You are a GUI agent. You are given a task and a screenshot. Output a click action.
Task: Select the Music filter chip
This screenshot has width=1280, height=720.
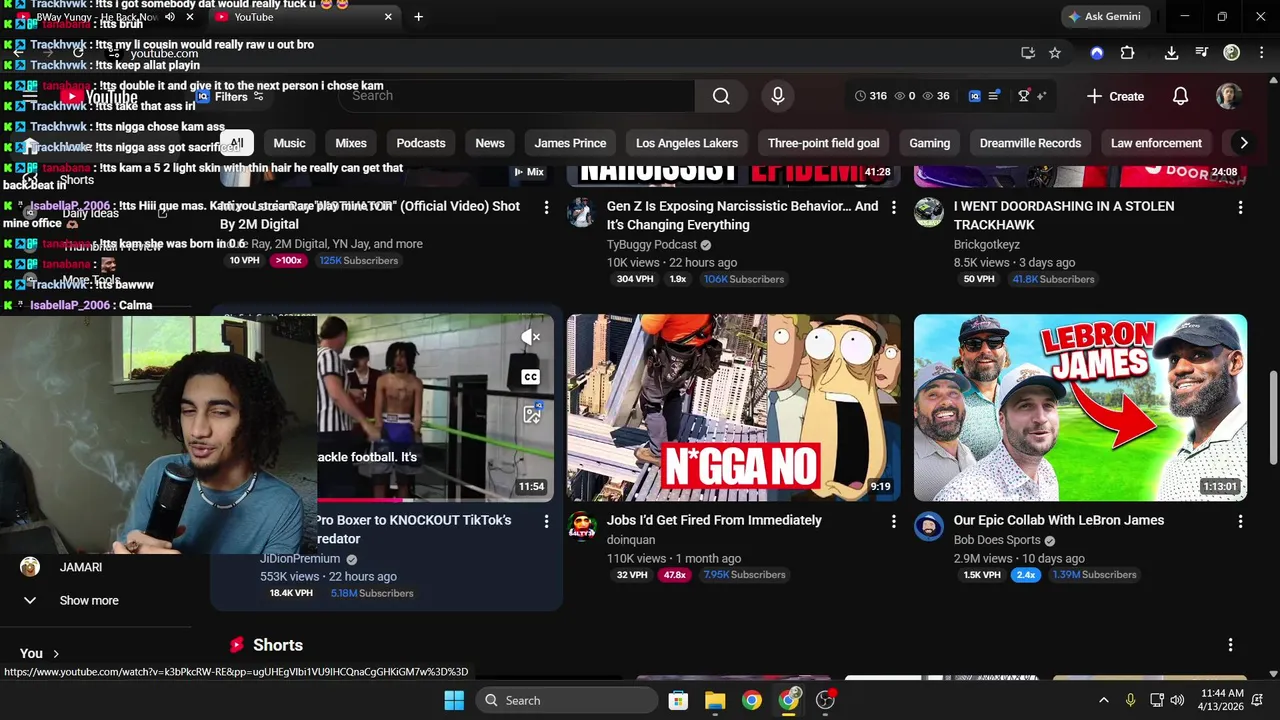point(289,143)
